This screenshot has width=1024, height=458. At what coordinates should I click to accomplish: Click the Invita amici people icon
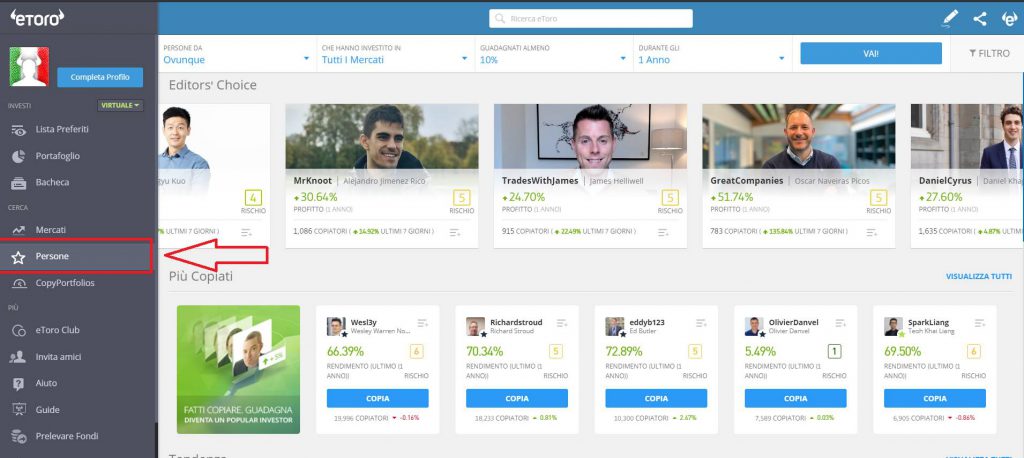(x=18, y=357)
